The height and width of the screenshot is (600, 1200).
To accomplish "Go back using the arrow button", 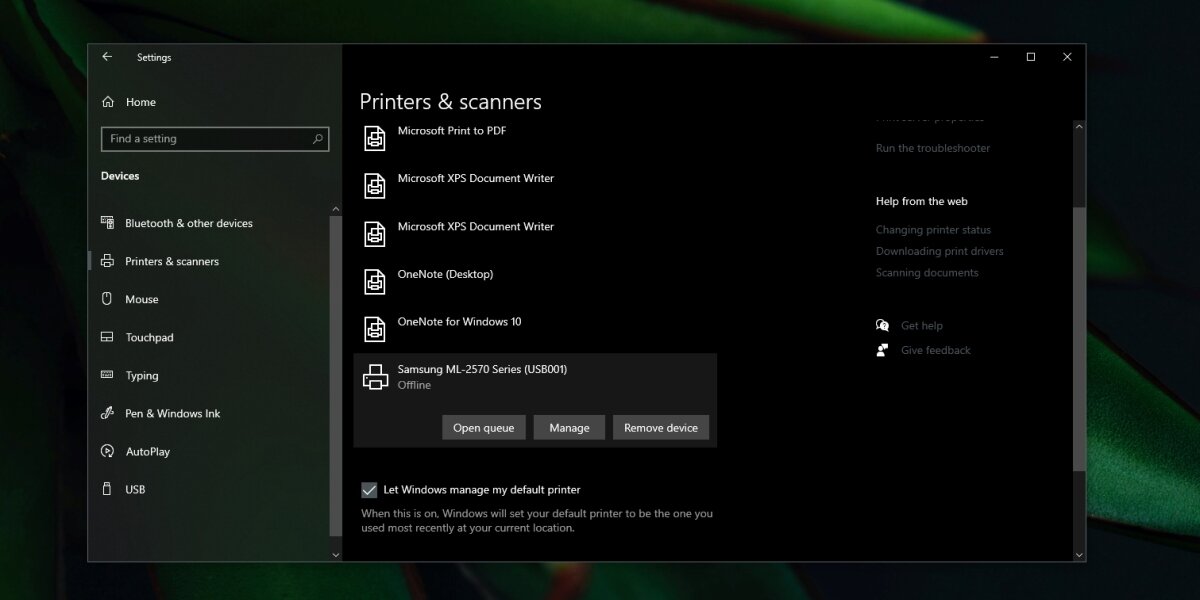I will tap(107, 57).
